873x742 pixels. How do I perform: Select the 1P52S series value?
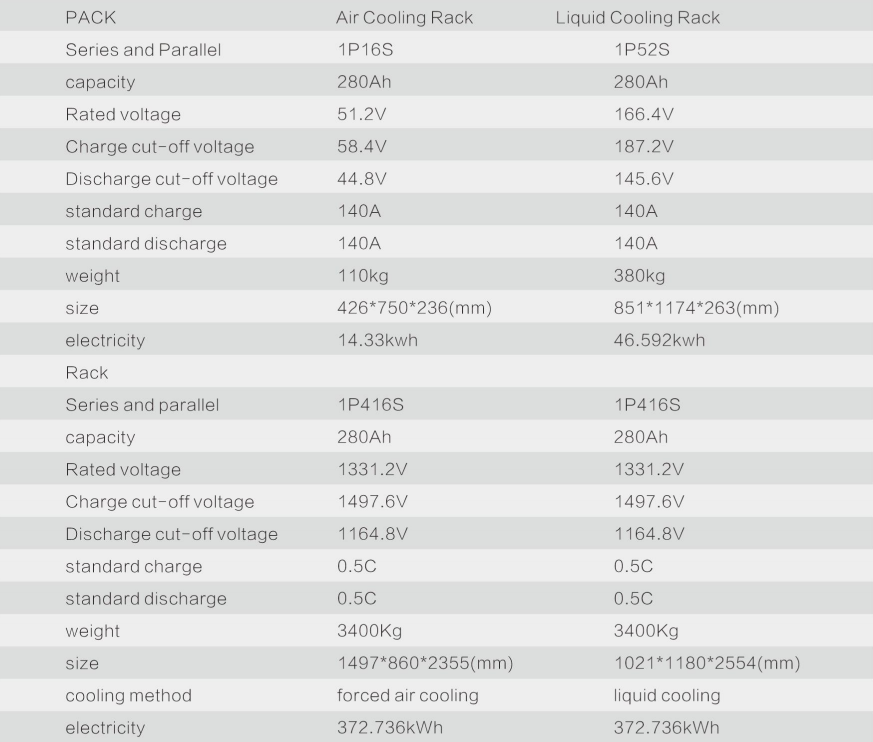coord(641,50)
